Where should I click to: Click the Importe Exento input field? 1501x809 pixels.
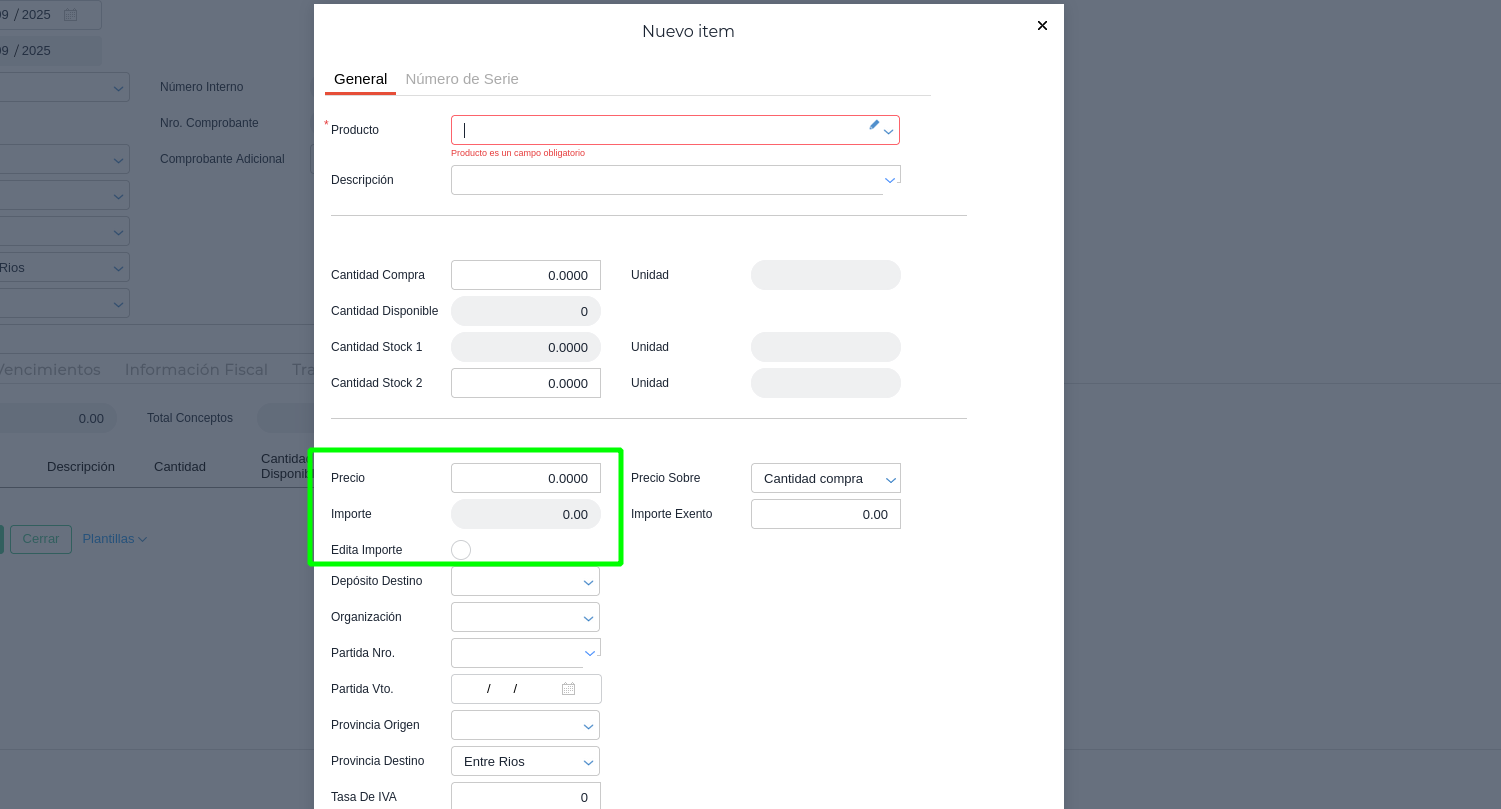[x=825, y=515]
